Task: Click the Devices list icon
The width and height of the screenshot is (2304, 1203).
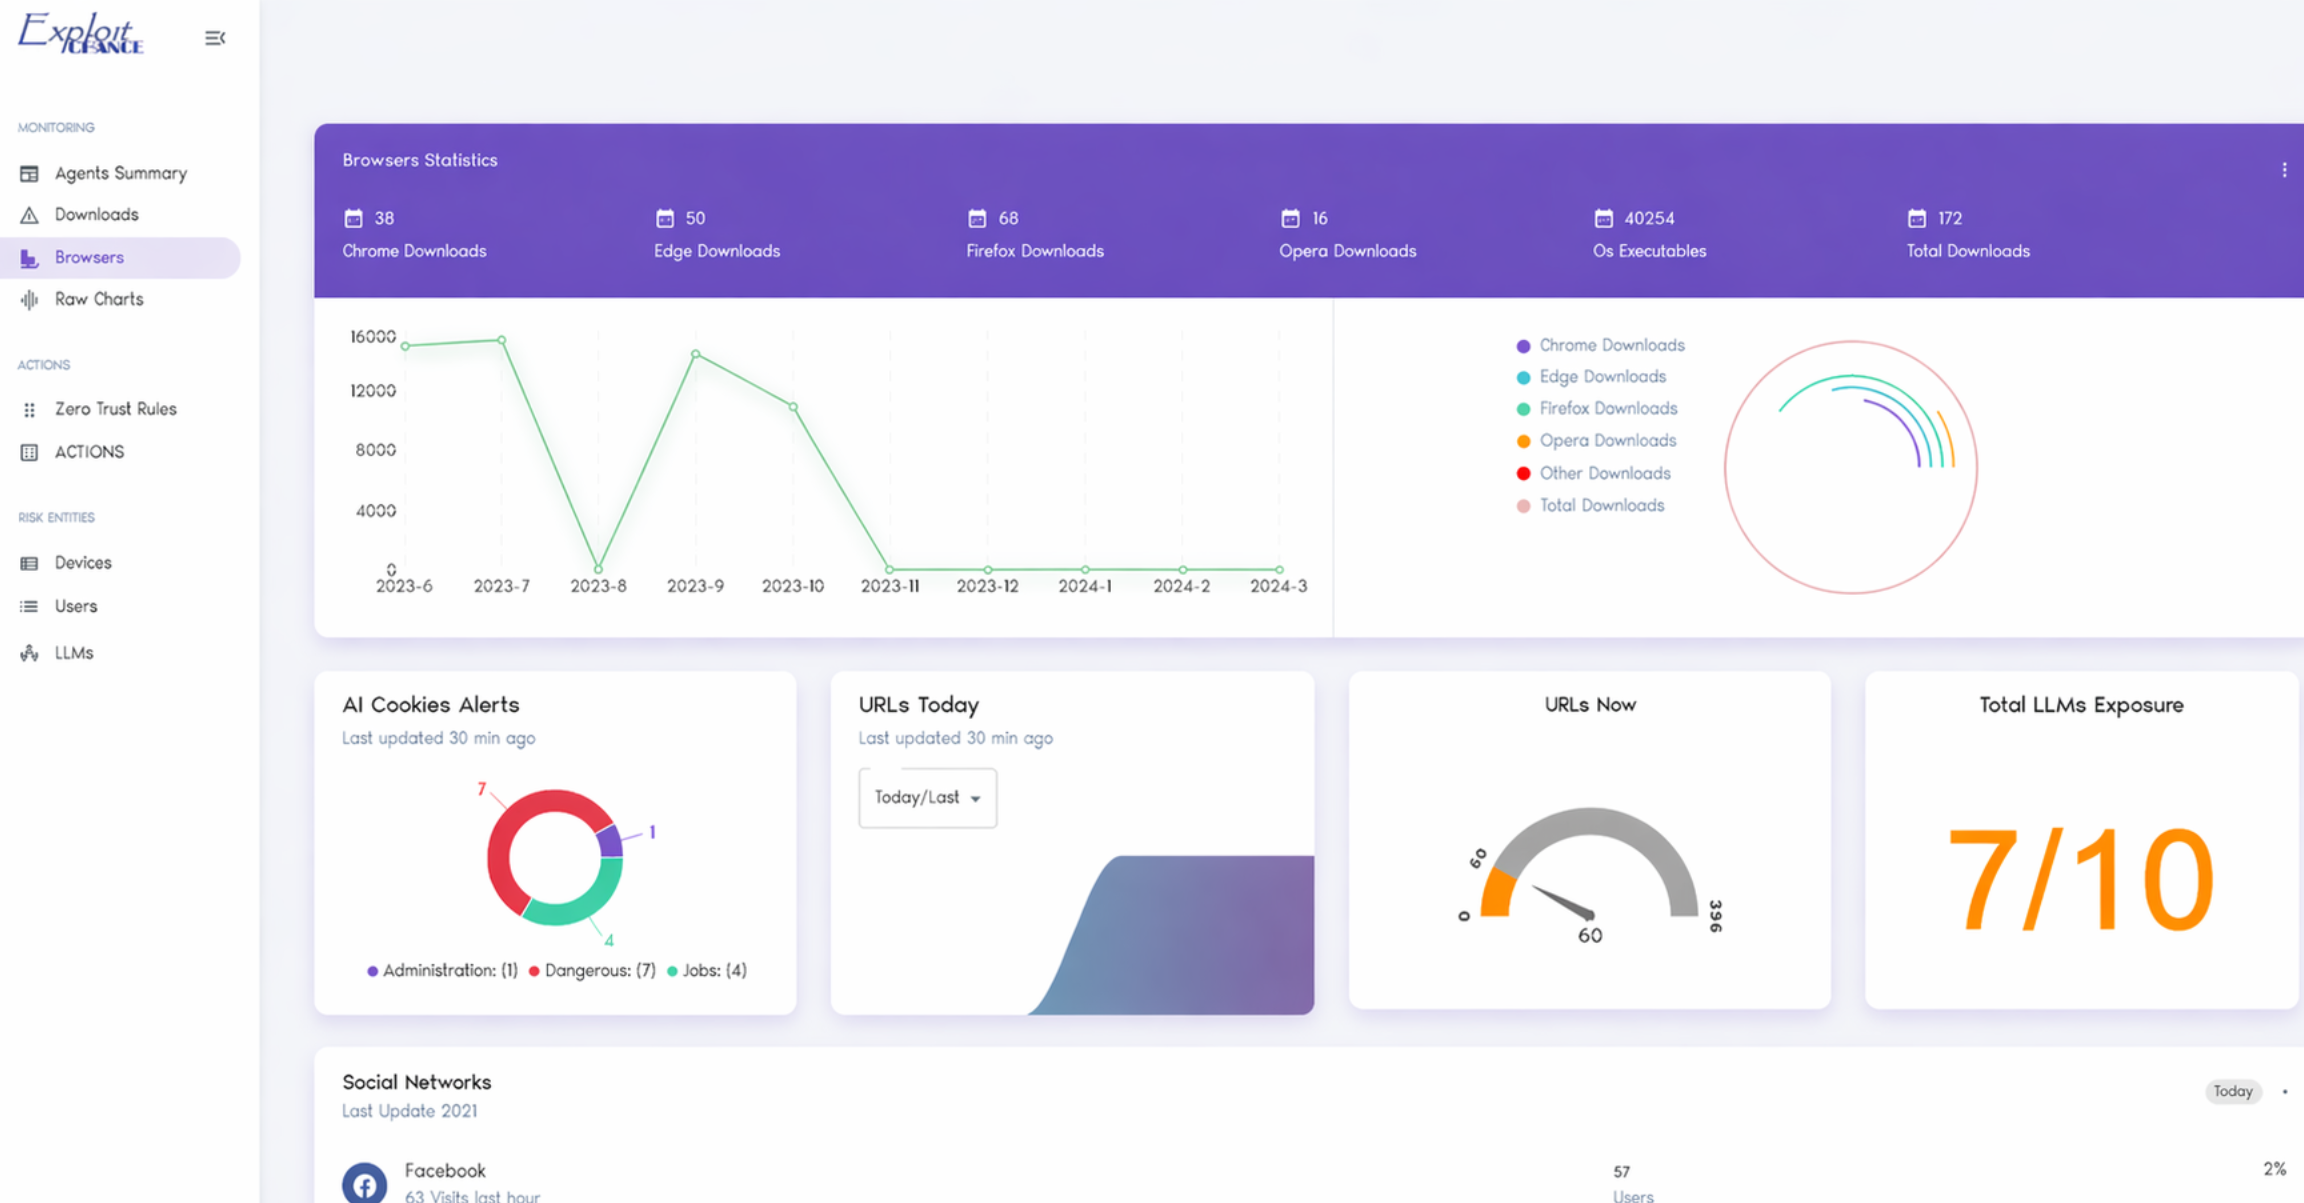Action: 29,563
